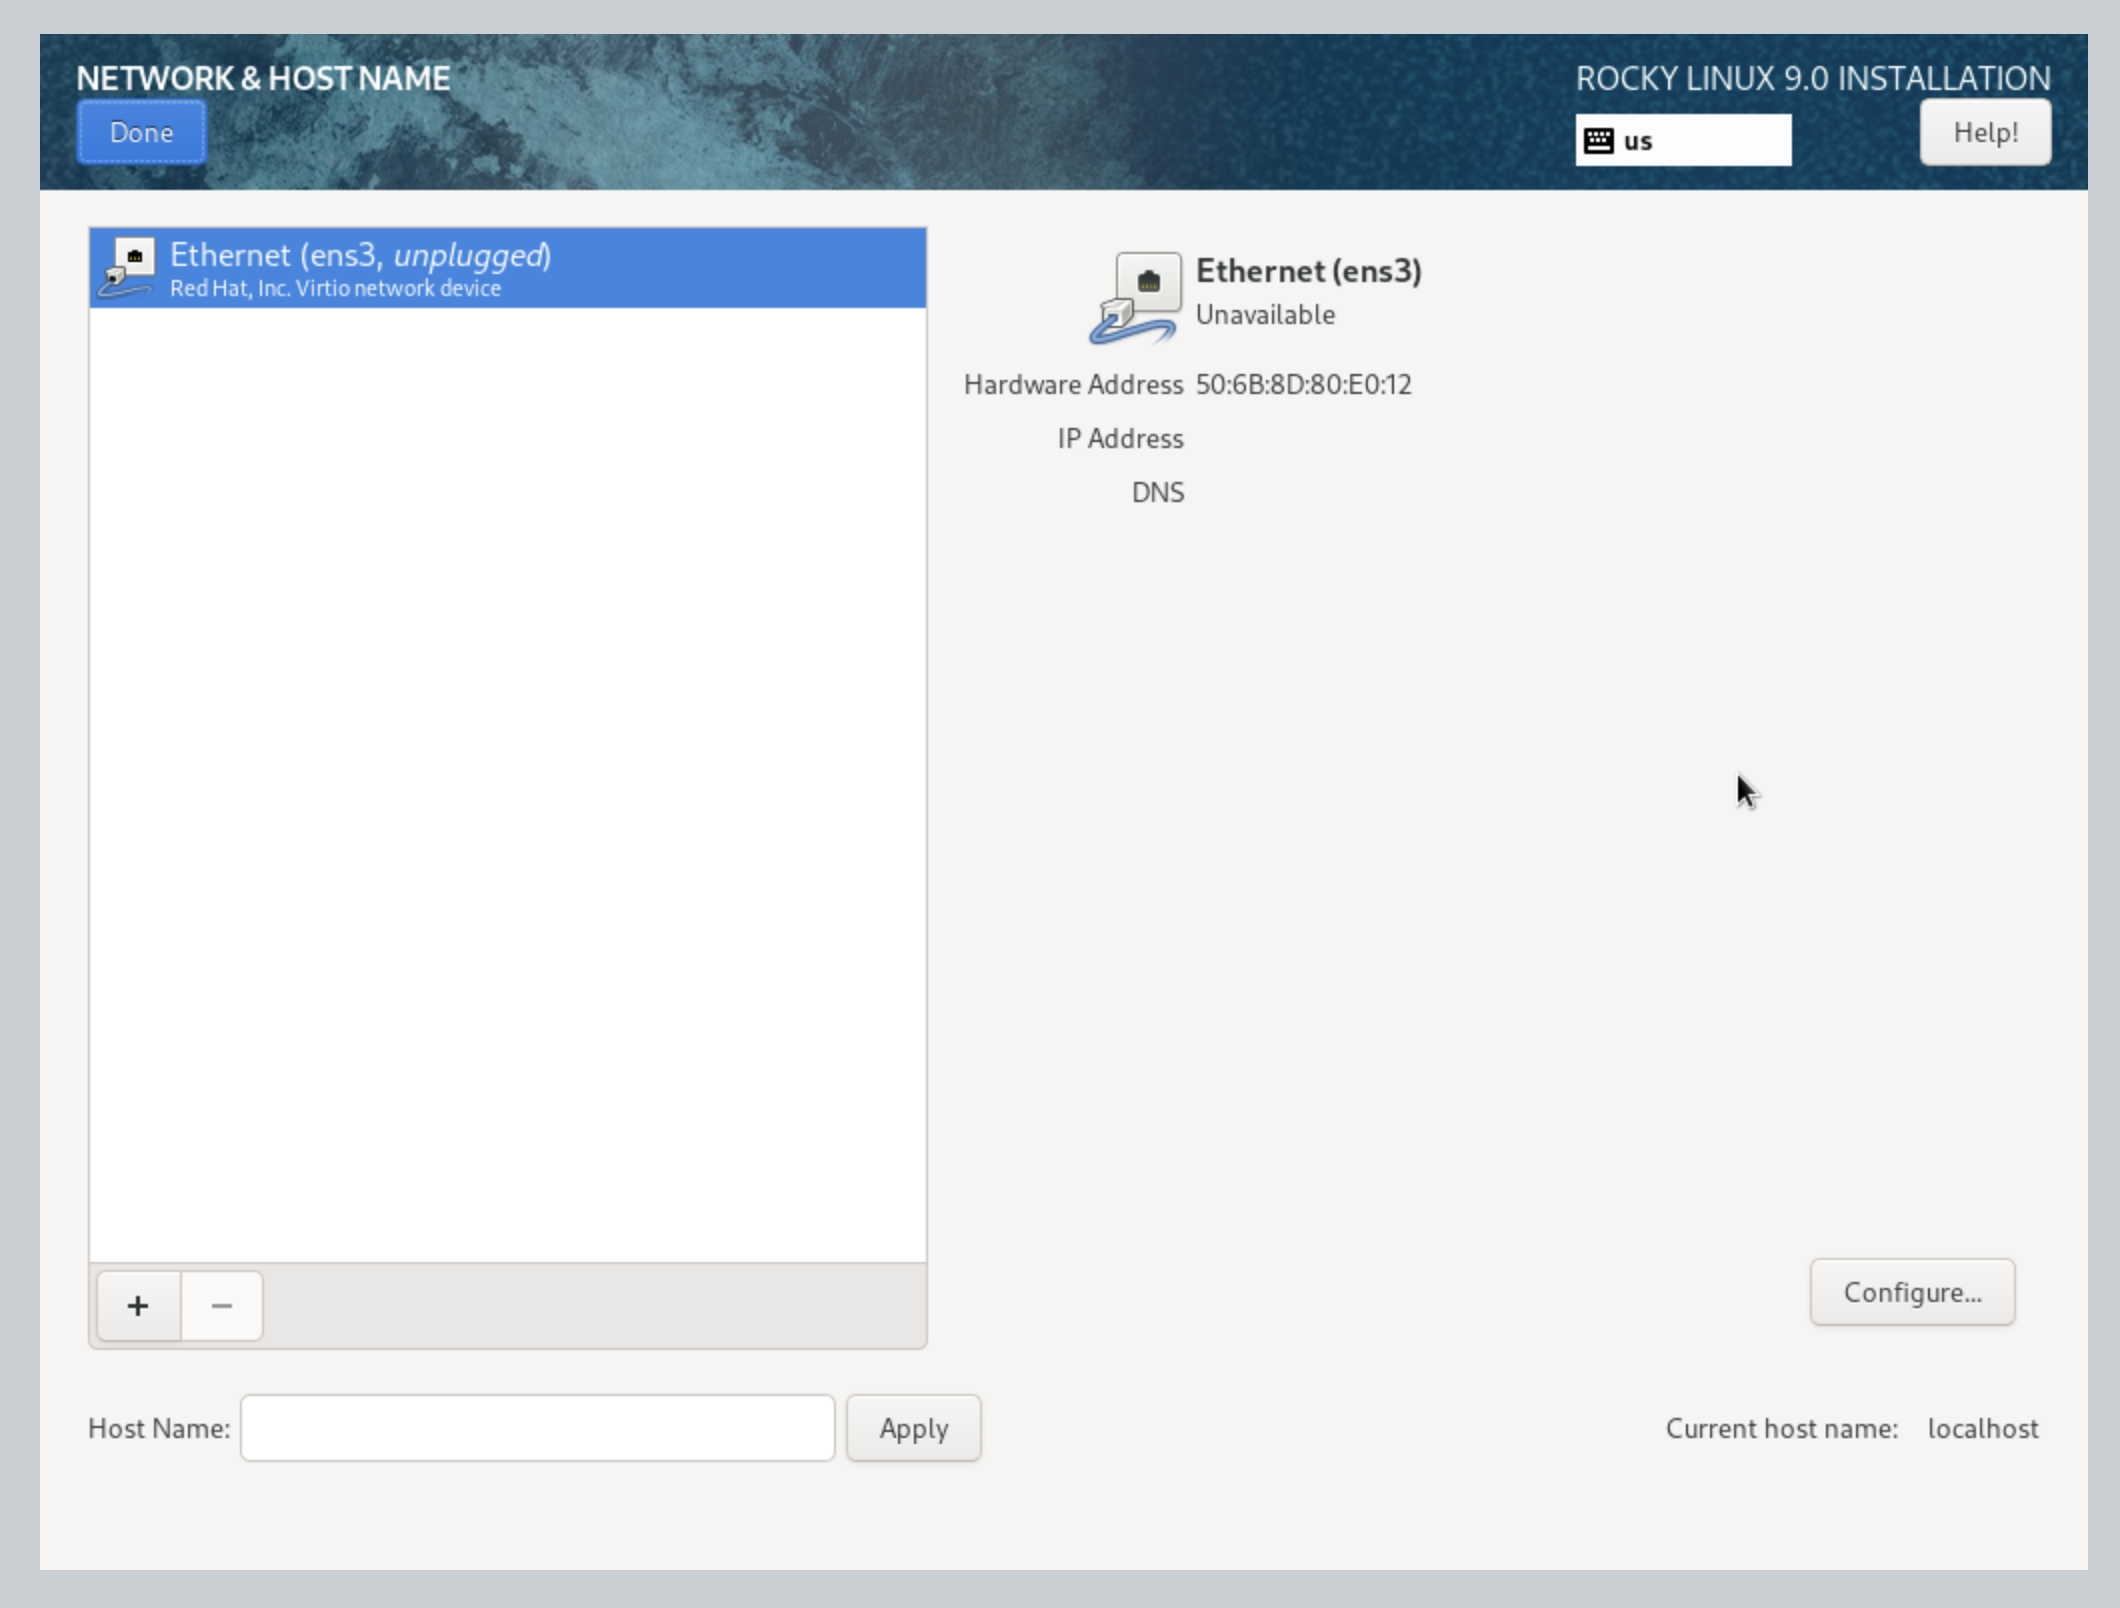Click the NETWORK & HOST NAME title

click(x=263, y=78)
